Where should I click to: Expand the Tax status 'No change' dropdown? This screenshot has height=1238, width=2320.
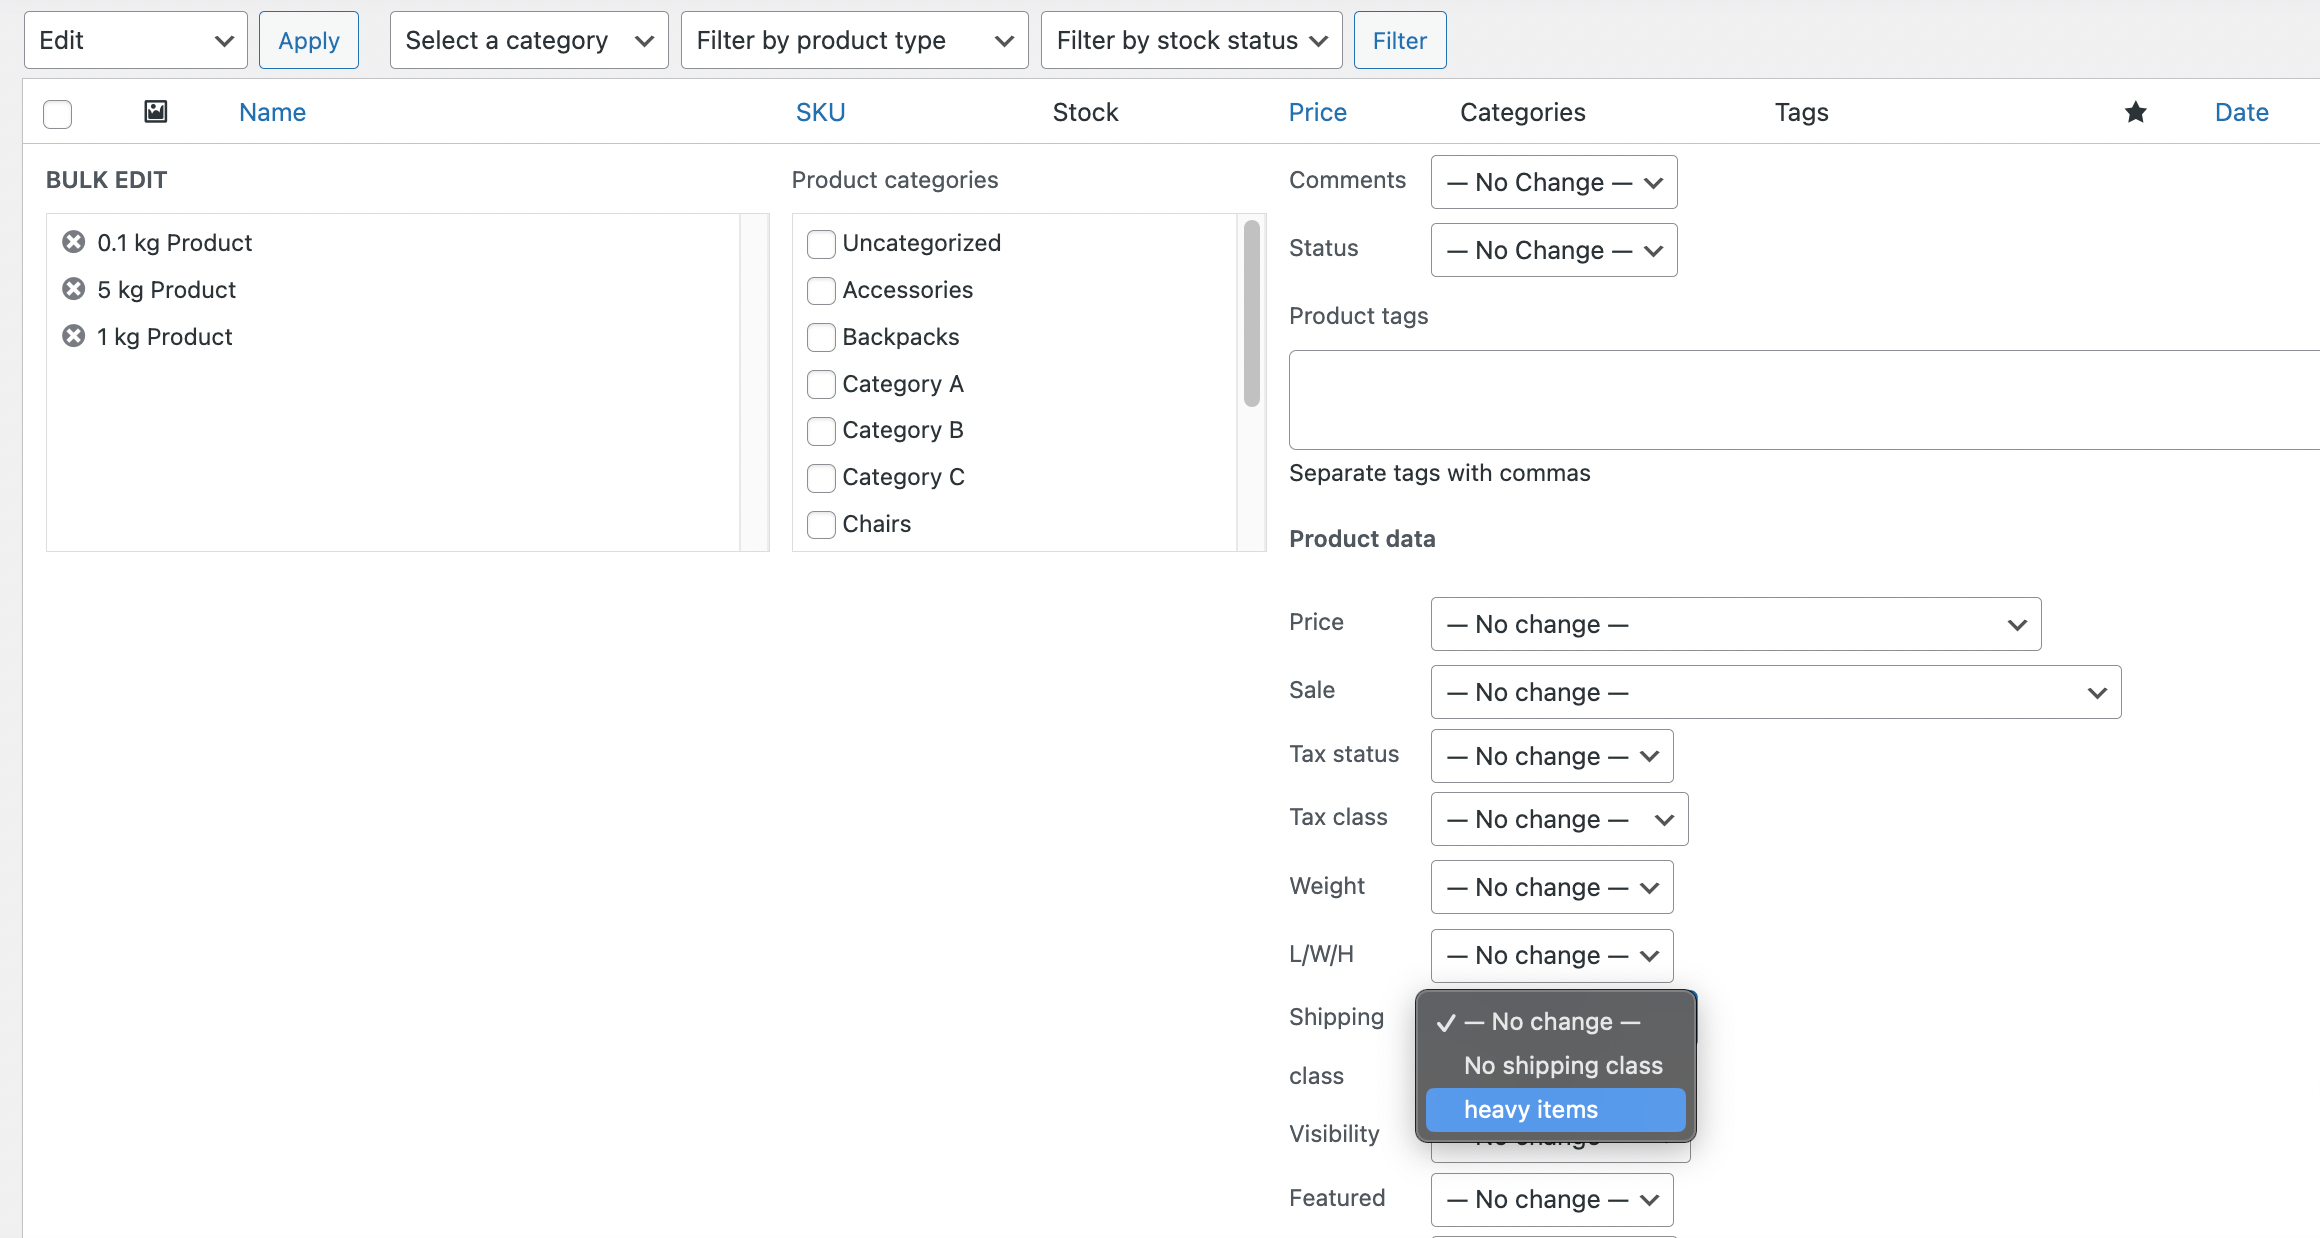click(x=1550, y=755)
